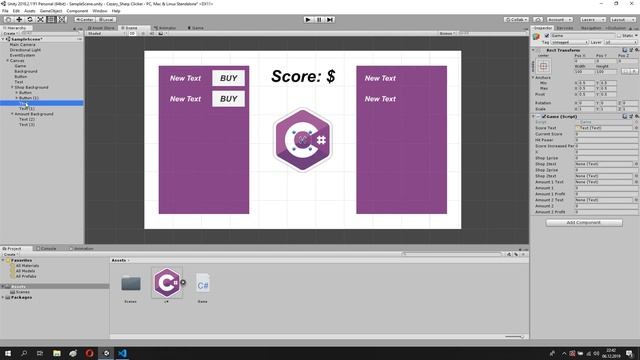The height and width of the screenshot is (360, 640).
Task: Click the Step frame button
Action: tap(330, 19)
